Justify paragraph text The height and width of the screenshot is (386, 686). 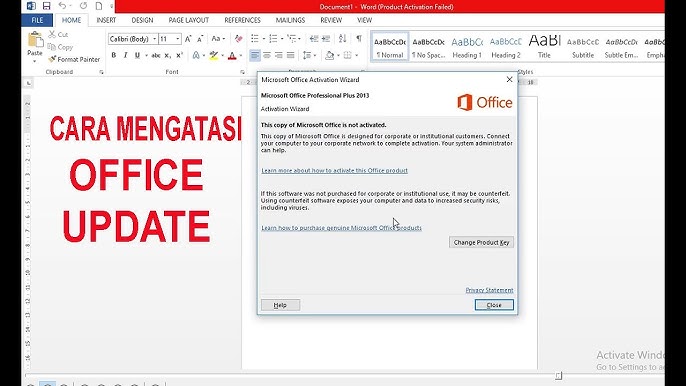tap(290, 55)
